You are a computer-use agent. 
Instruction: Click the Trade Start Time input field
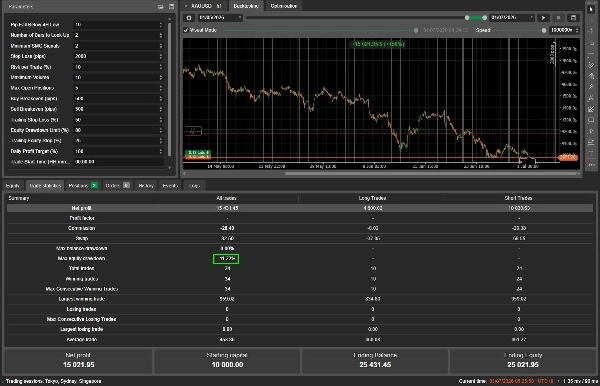(118, 162)
